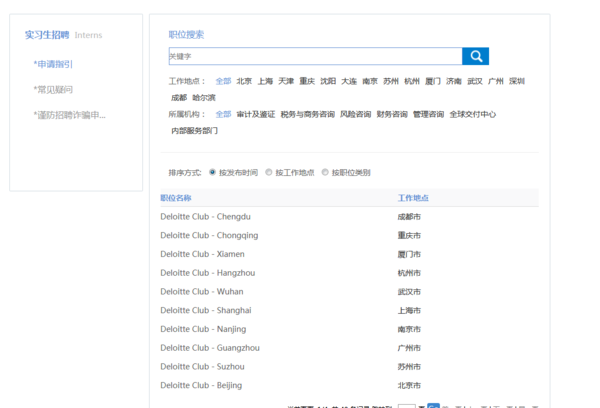The width and height of the screenshot is (600, 408).
Task: Filter work location by 济南
Action: tap(454, 81)
